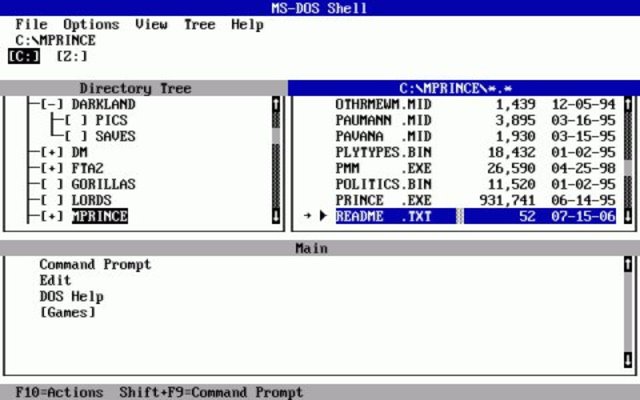Expand the FTA2 directory
The image size is (640, 400).
(52, 168)
